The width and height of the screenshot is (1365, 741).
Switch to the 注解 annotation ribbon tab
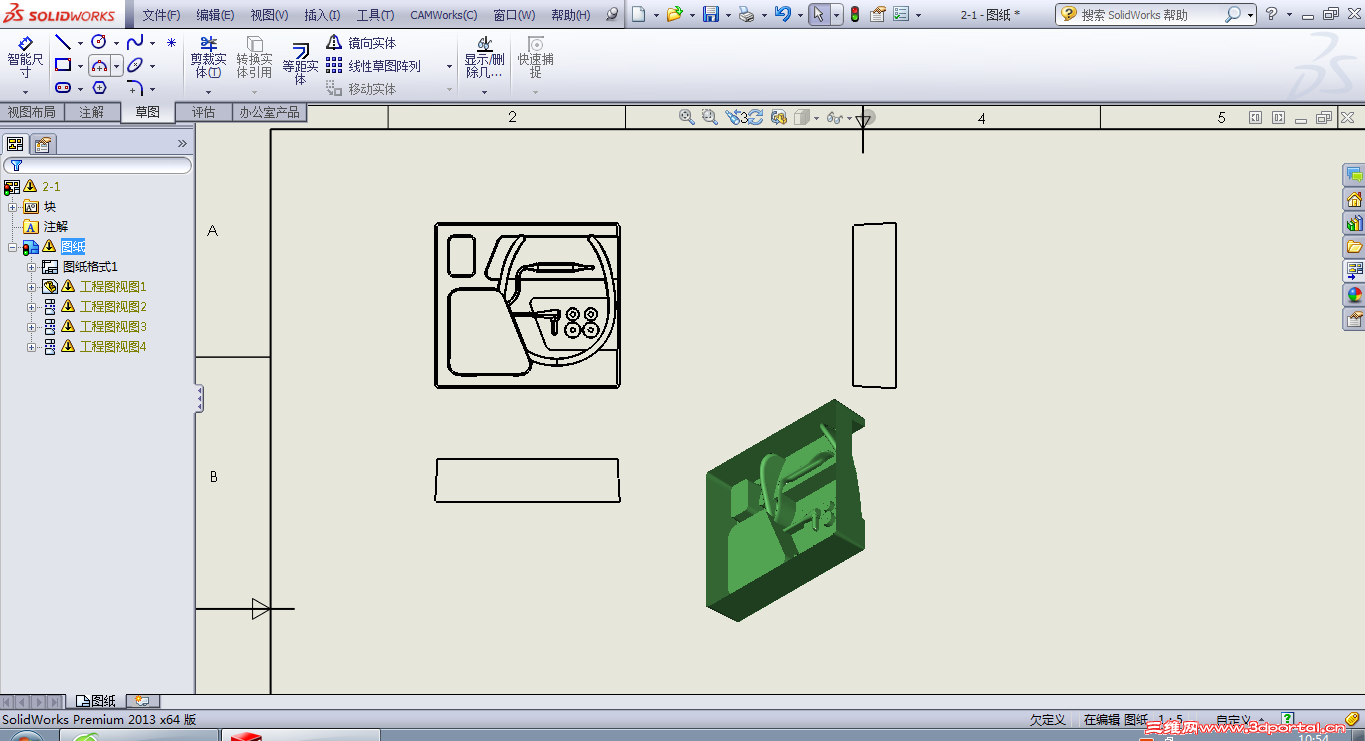[x=91, y=112]
